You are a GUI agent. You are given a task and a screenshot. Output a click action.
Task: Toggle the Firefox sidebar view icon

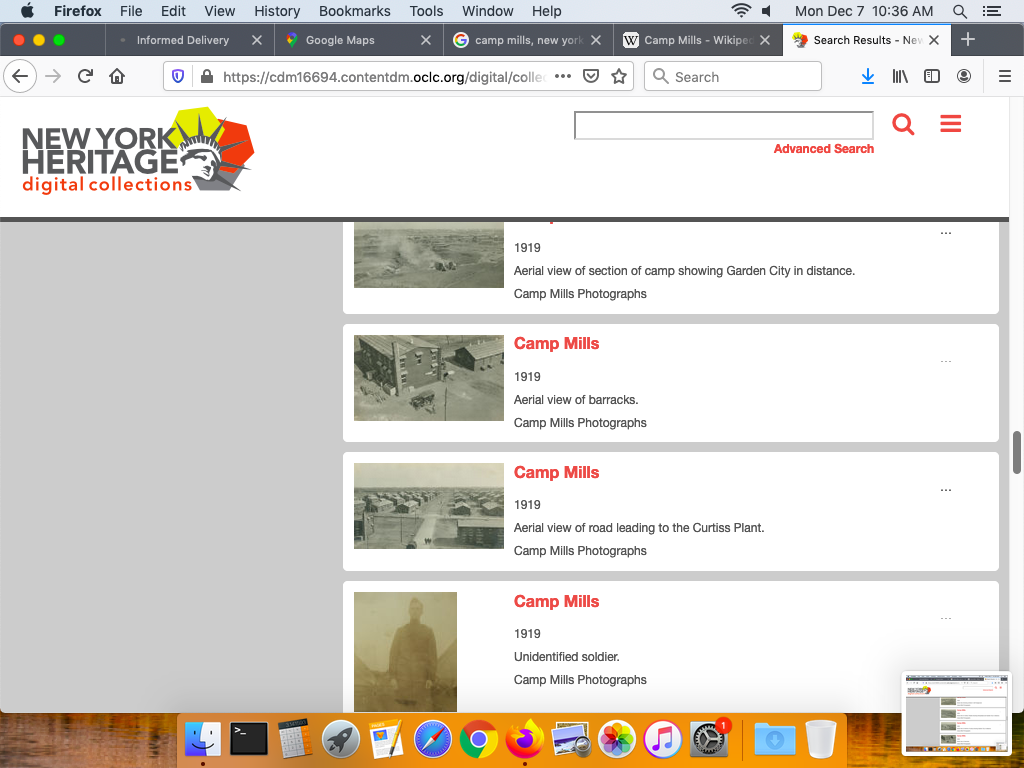(932, 77)
